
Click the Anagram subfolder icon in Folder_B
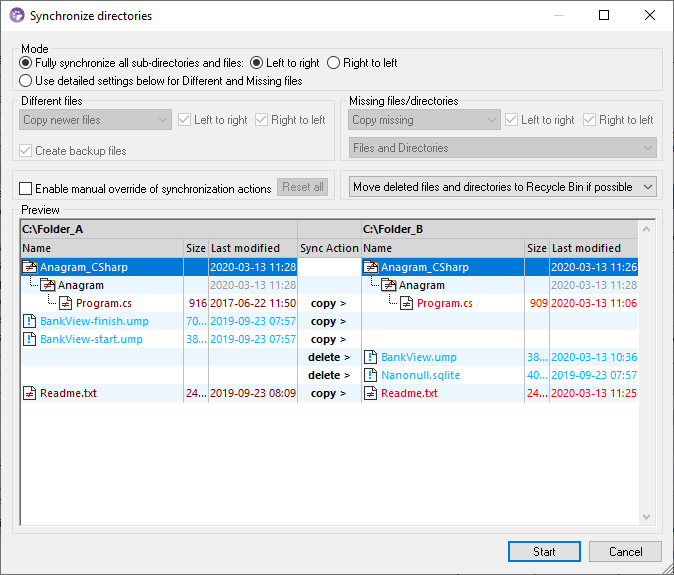click(389, 285)
